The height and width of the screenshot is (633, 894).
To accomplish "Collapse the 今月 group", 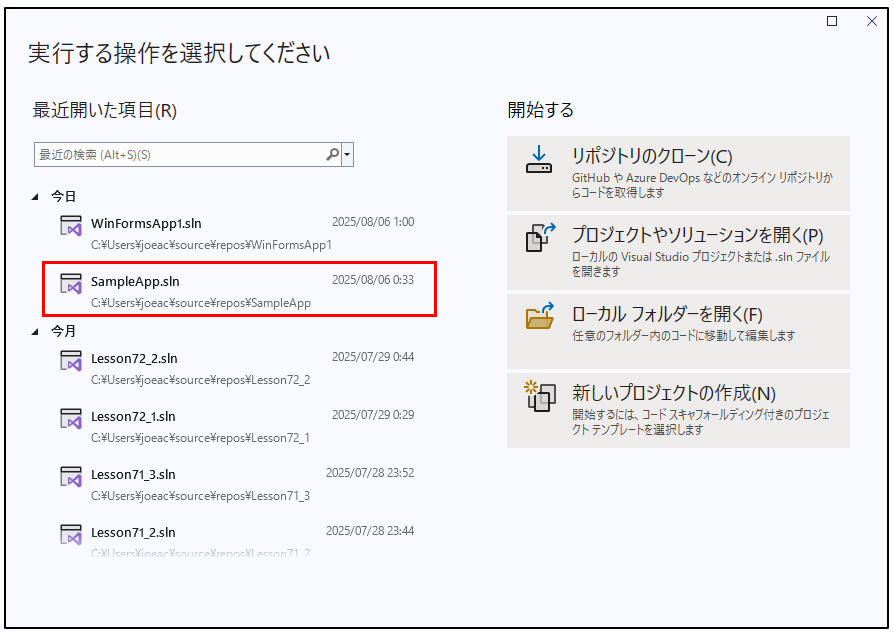I will tap(37, 331).
